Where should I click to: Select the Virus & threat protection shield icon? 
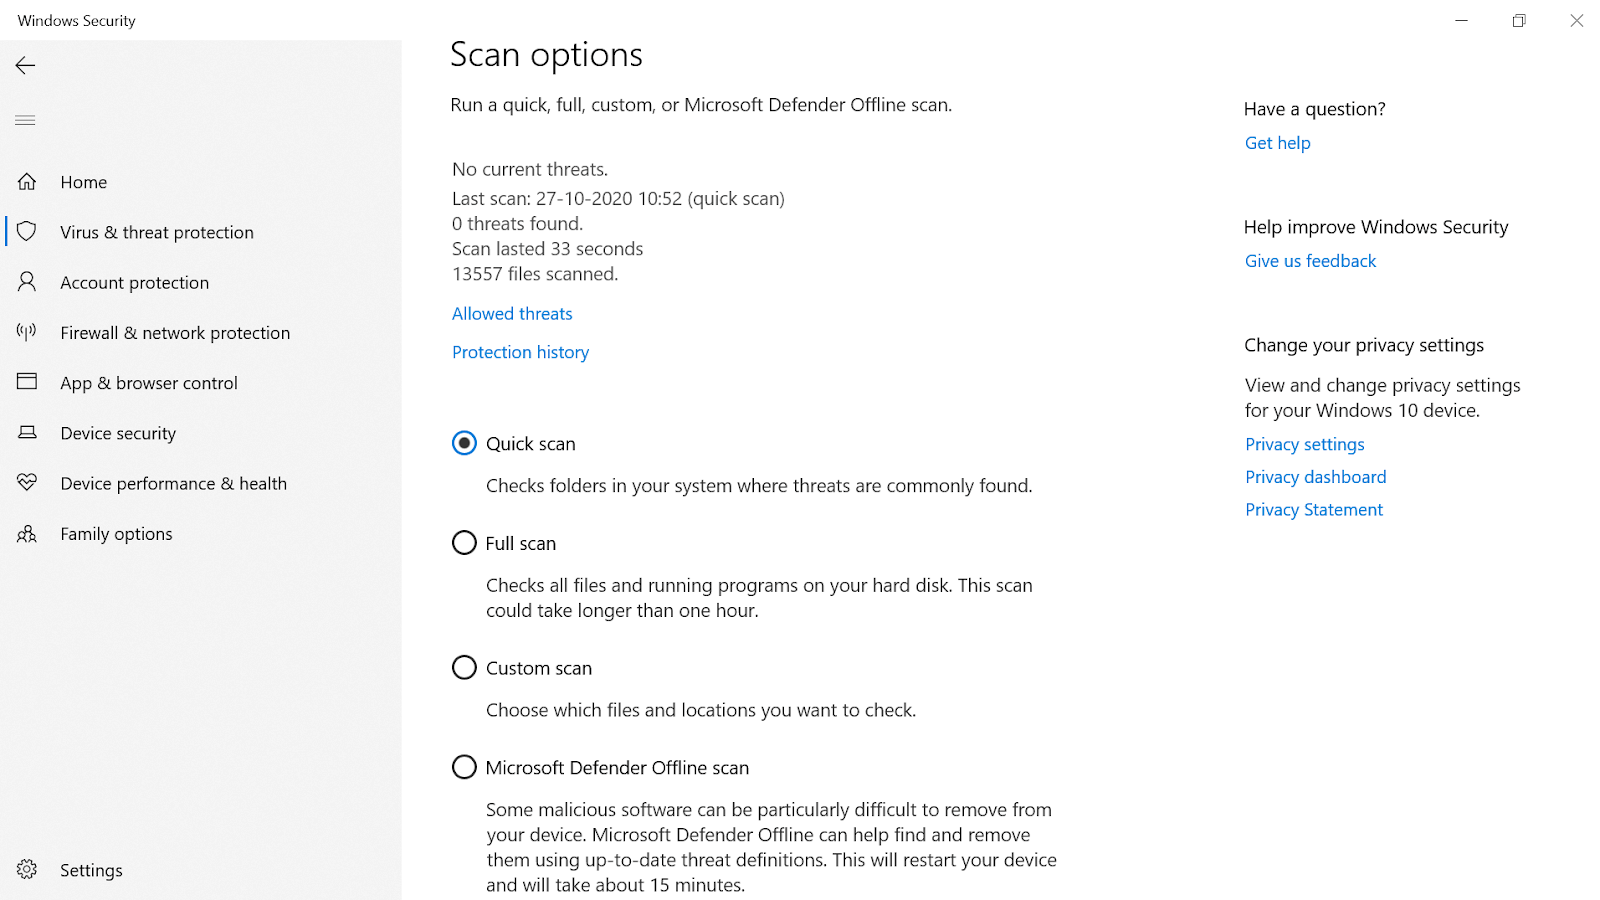[27, 231]
